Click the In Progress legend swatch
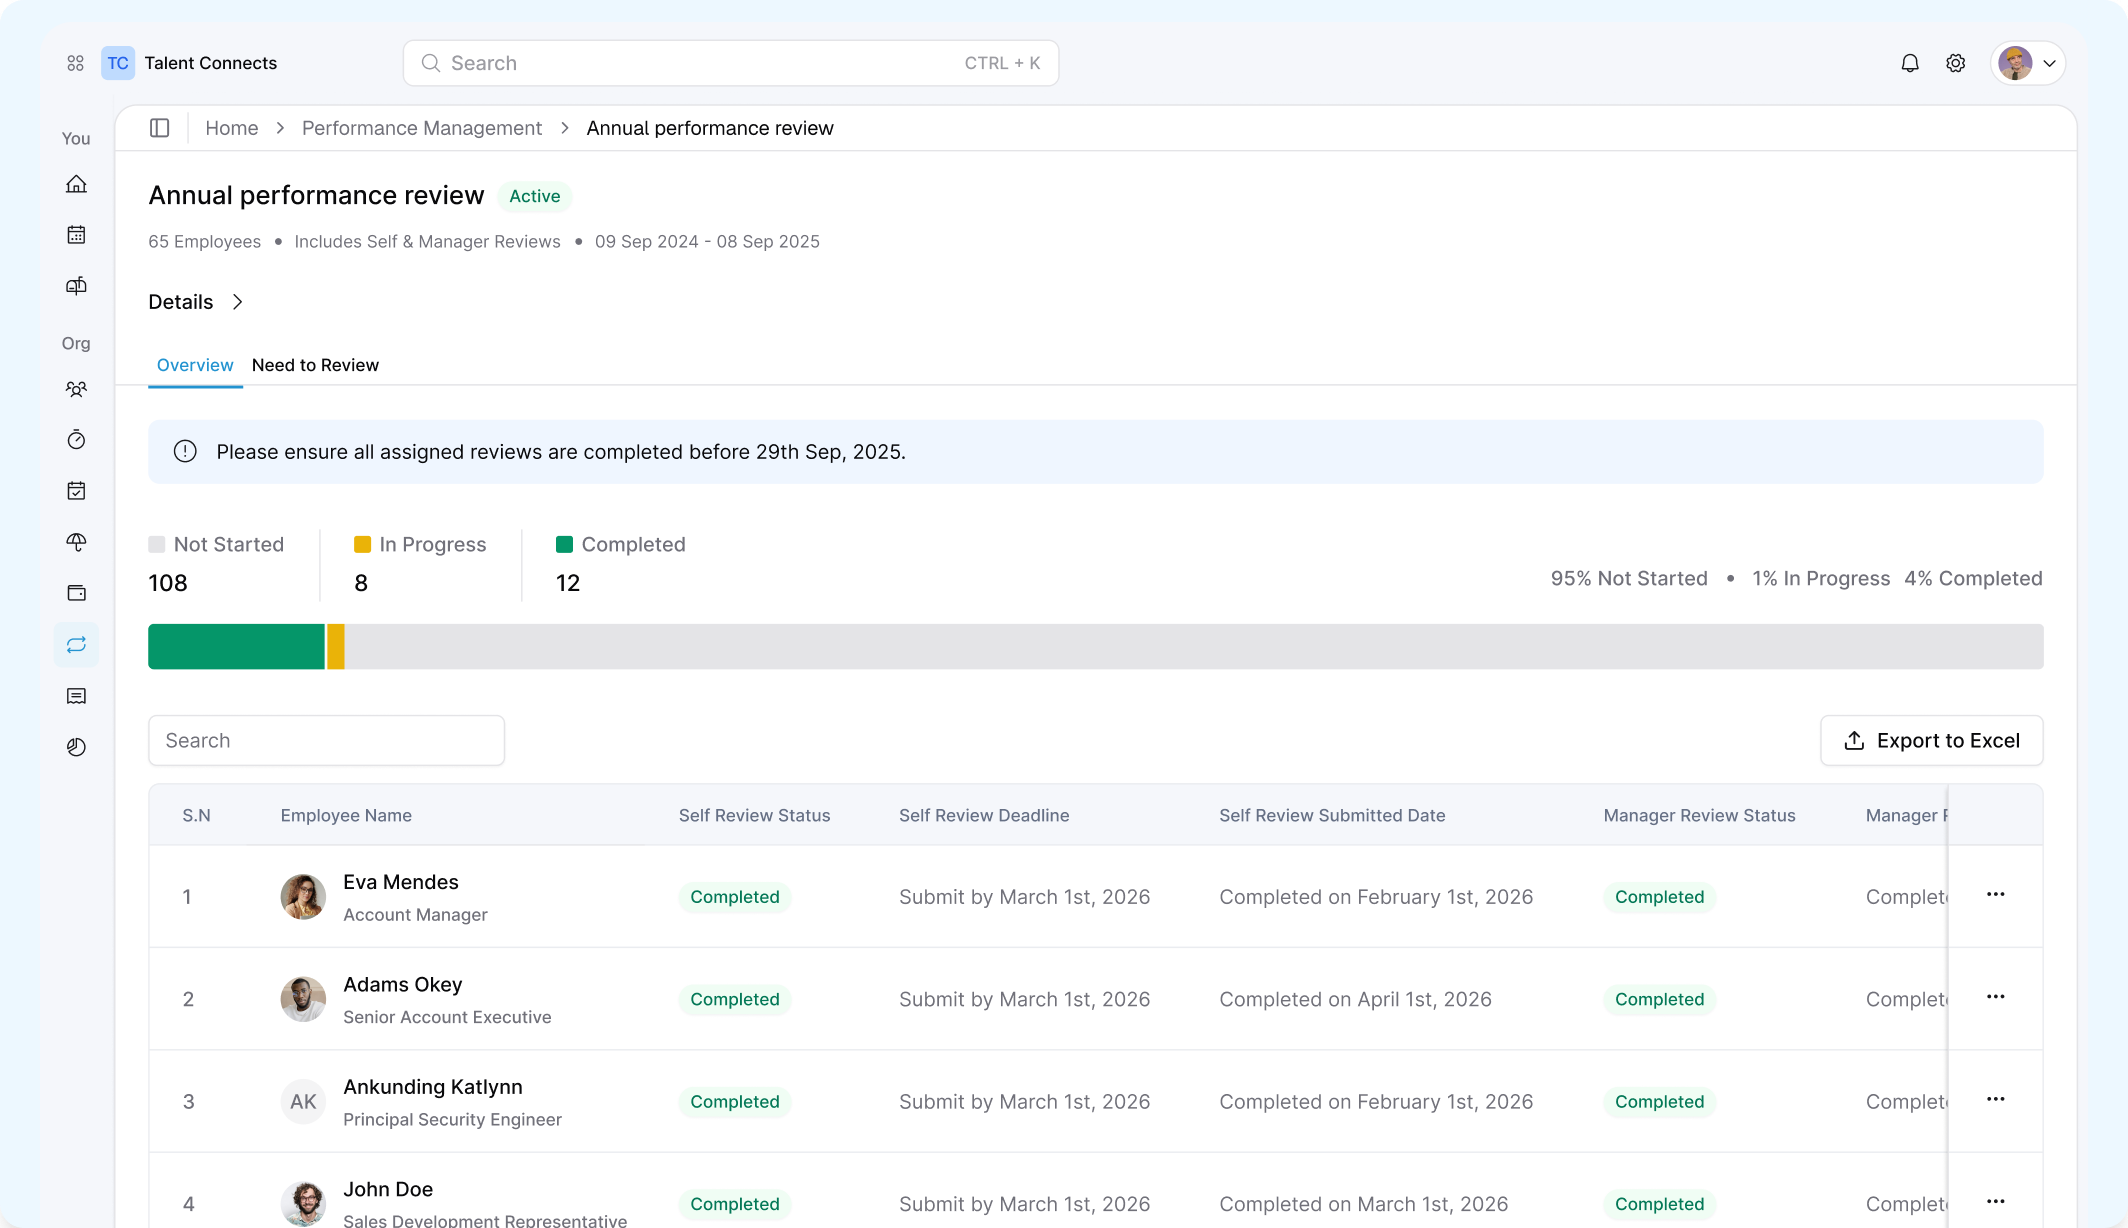 pos(363,545)
